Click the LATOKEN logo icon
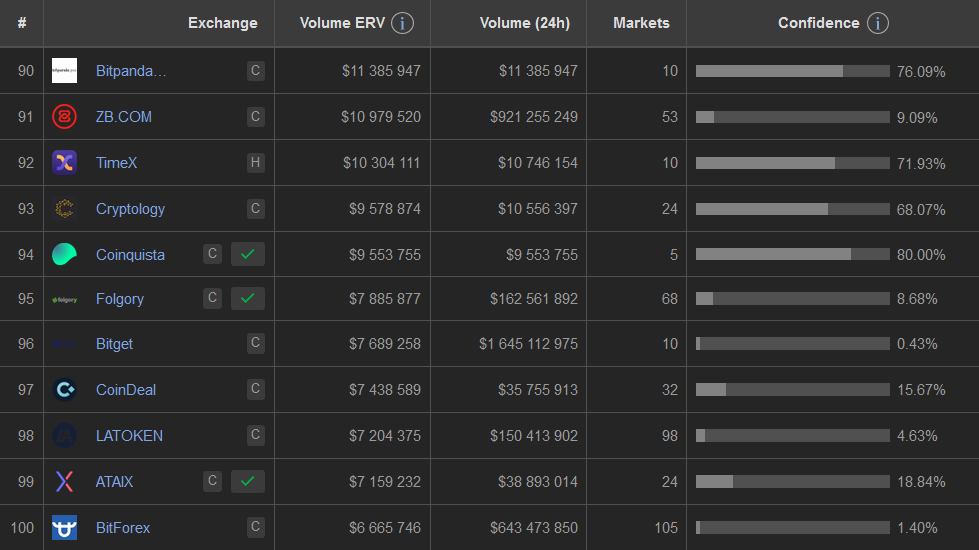 pyautogui.click(x=64, y=435)
